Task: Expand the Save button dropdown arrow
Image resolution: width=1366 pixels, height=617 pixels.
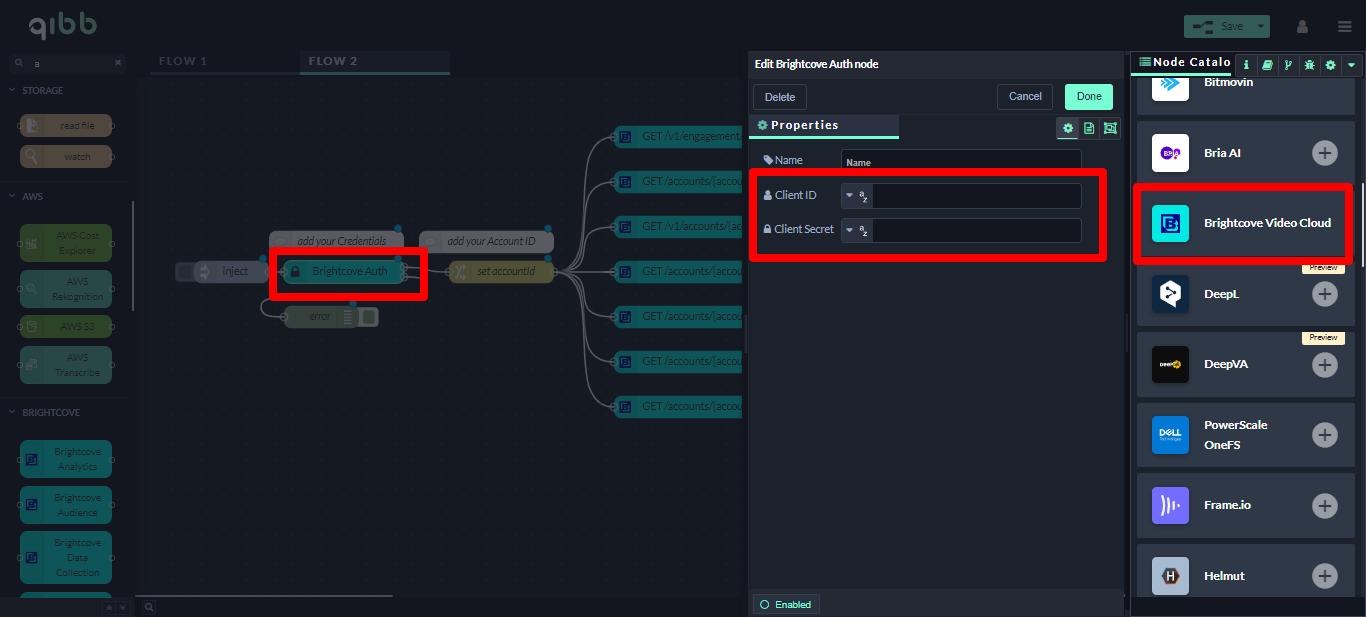Action: pyautogui.click(x=1261, y=26)
